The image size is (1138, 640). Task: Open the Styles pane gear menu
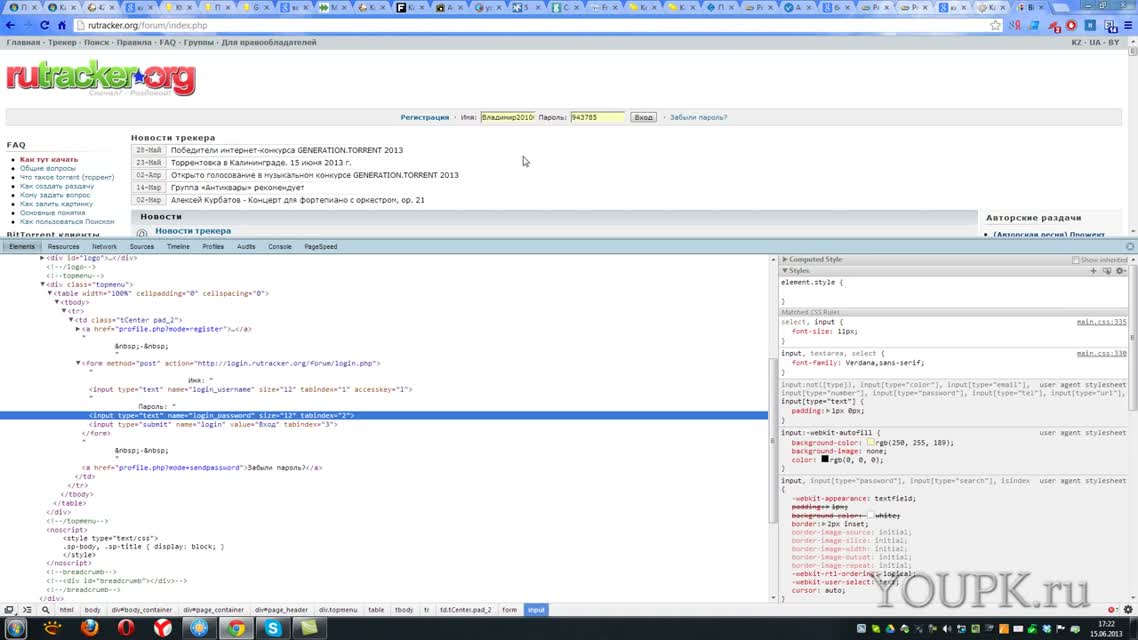click(x=1121, y=271)
